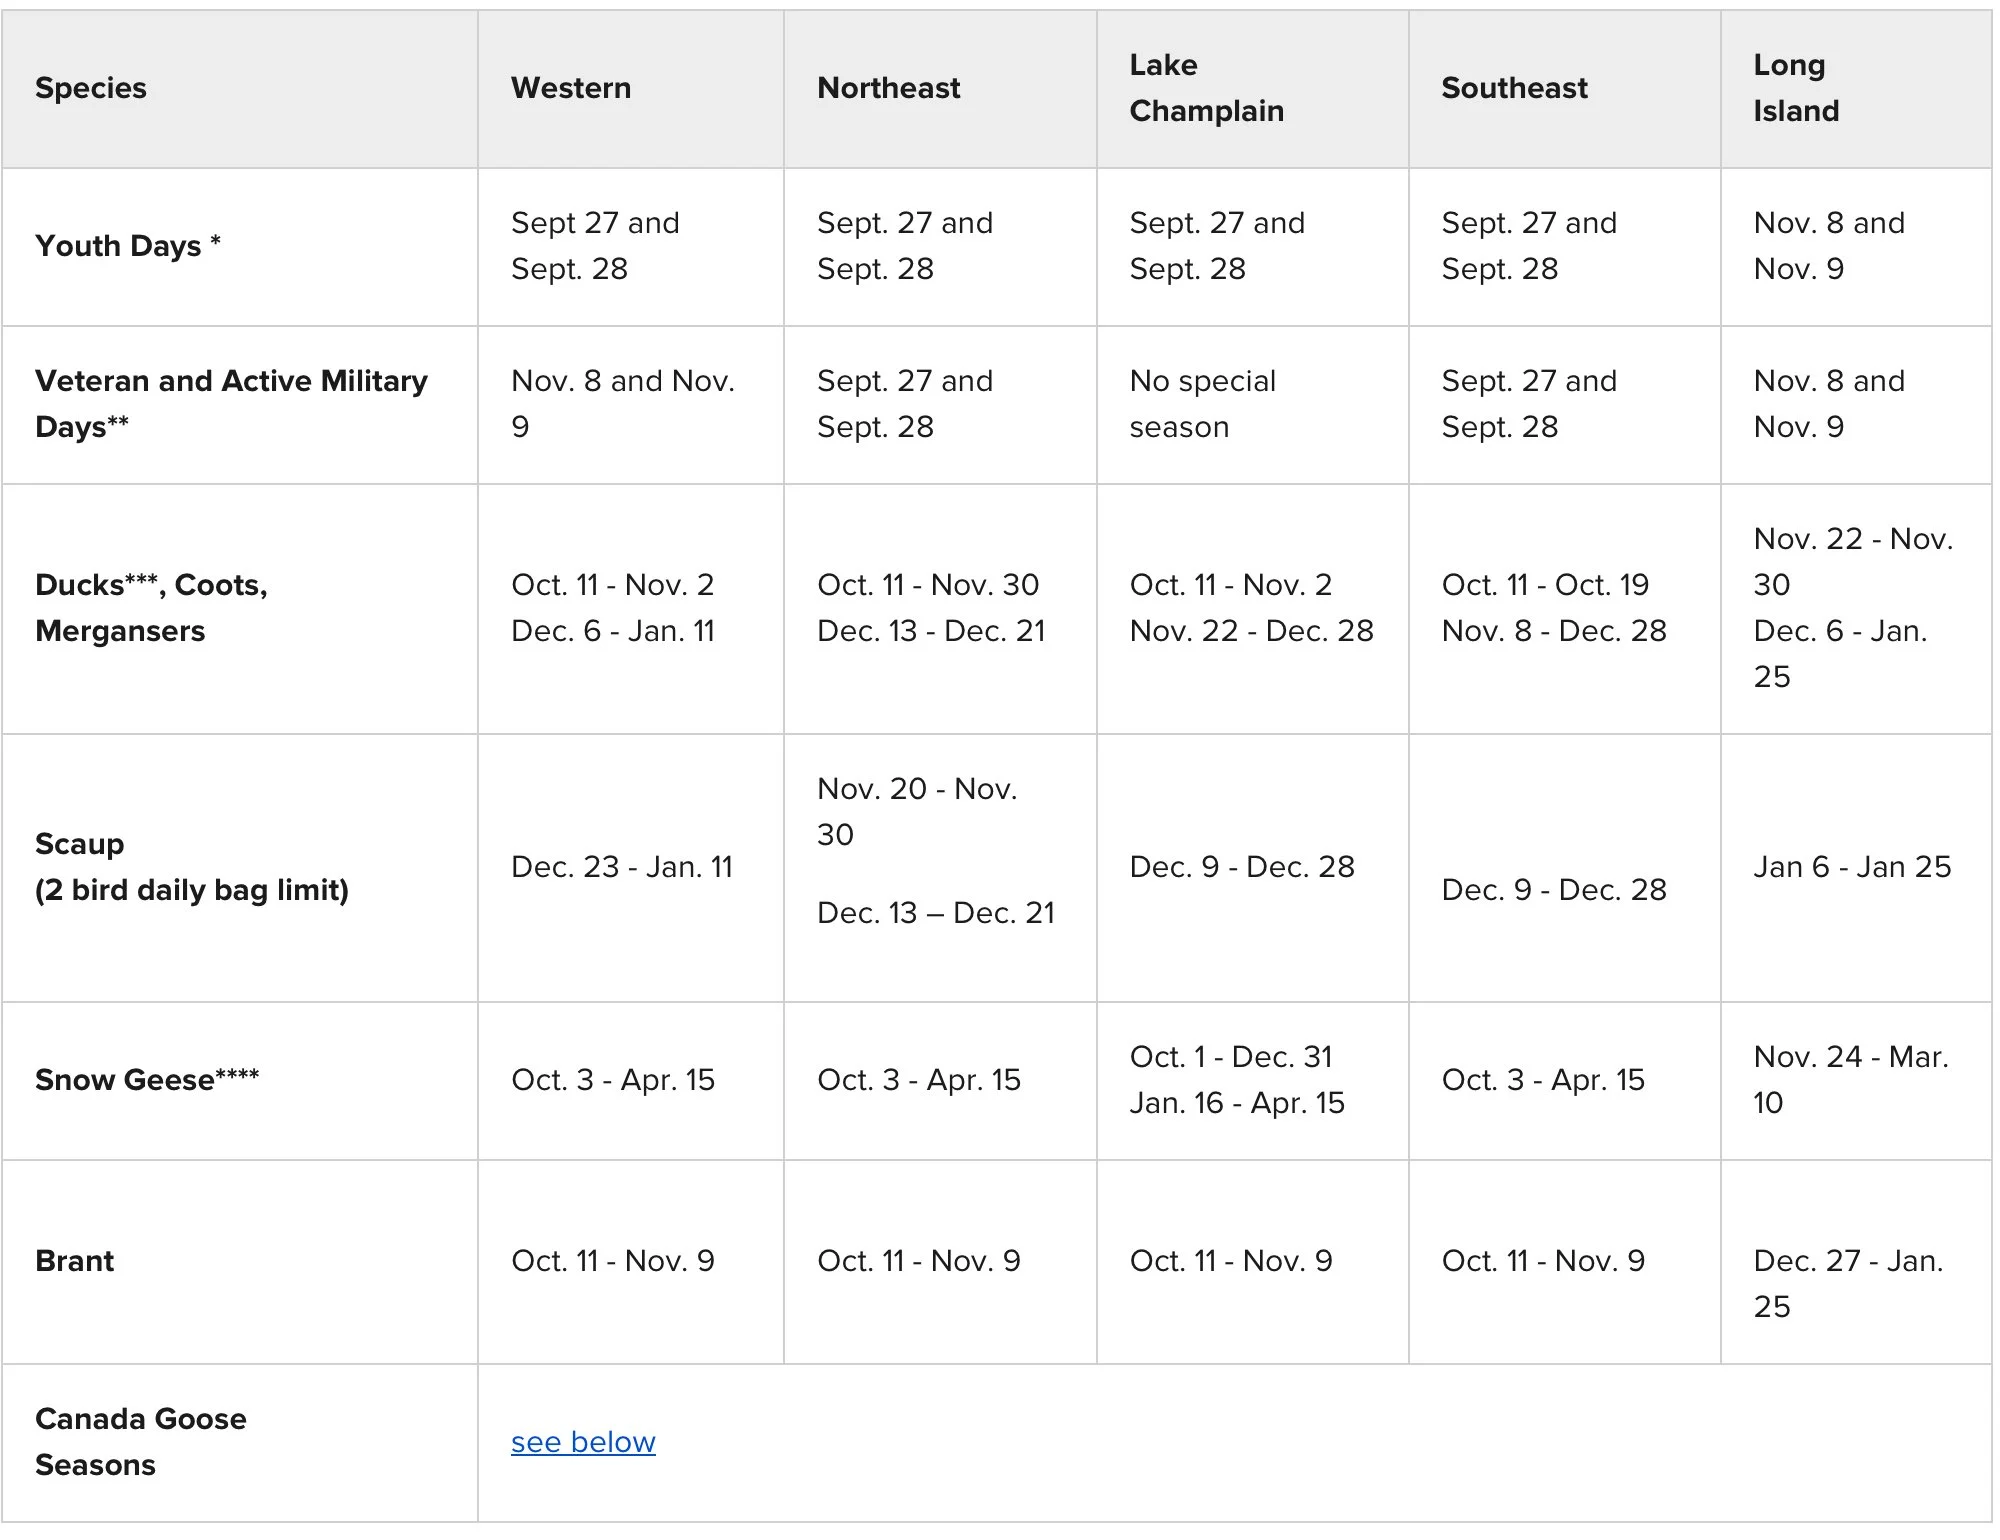Select the 'Dec. 27 - Jan. 25' Brant cell

coord(1848,1284)
